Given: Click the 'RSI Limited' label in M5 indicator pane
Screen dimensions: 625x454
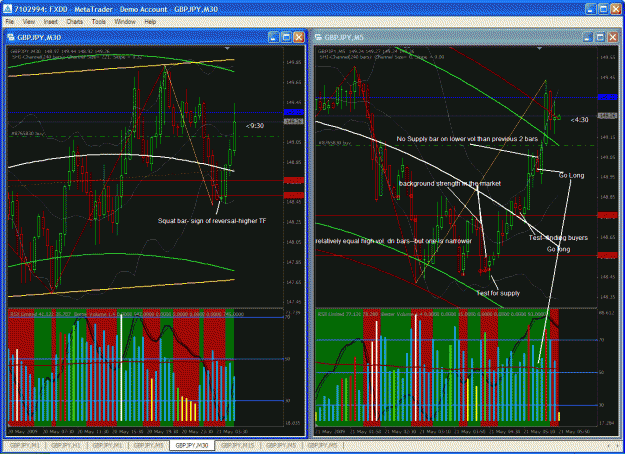Looking at the screenshot, I should point(330,314).
